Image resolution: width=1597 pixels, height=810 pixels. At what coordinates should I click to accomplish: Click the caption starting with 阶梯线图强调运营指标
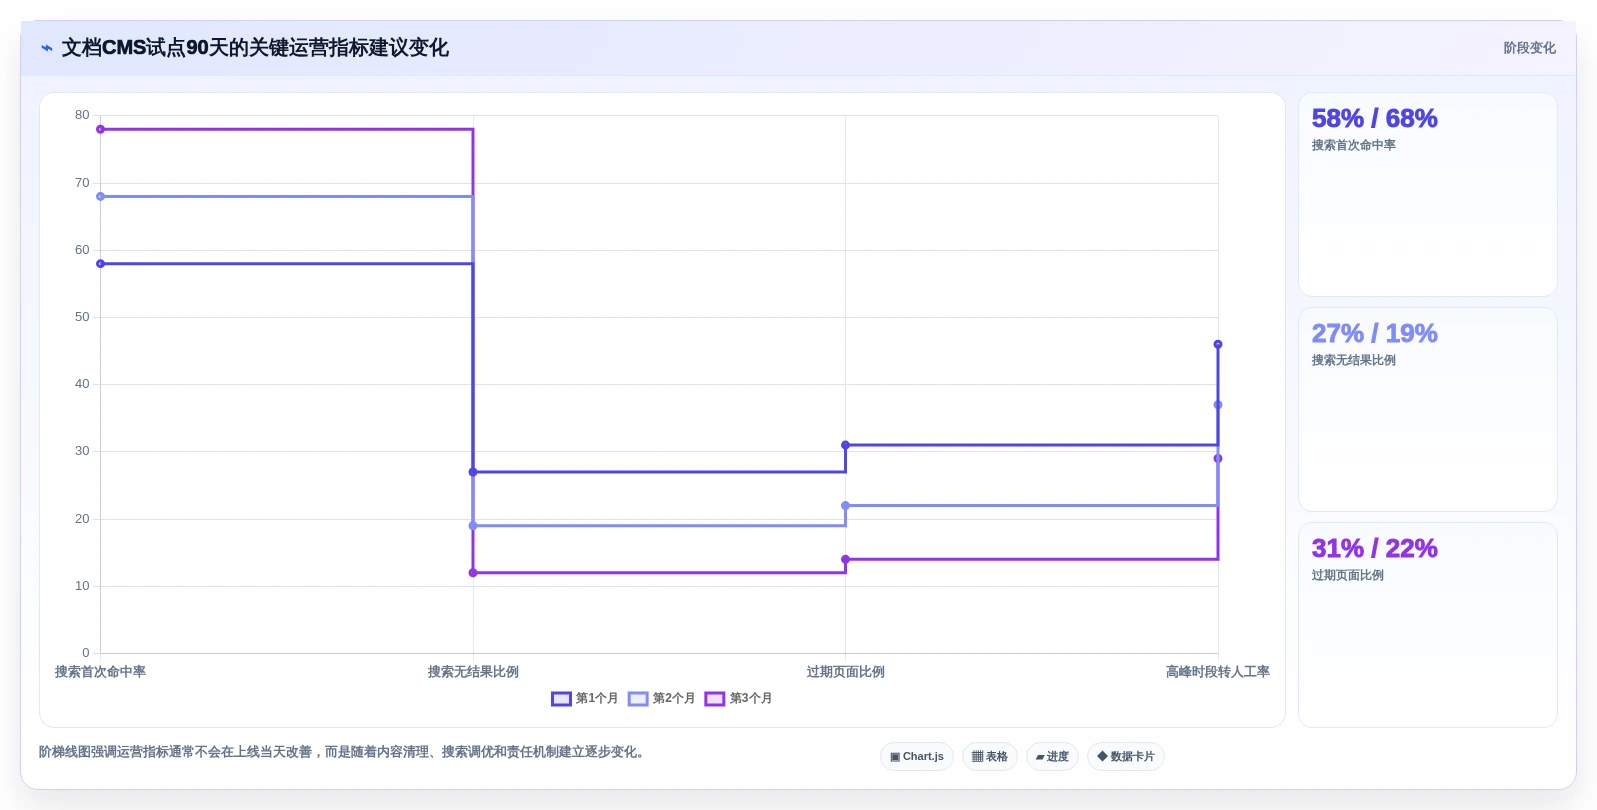(x=344, y=752)
